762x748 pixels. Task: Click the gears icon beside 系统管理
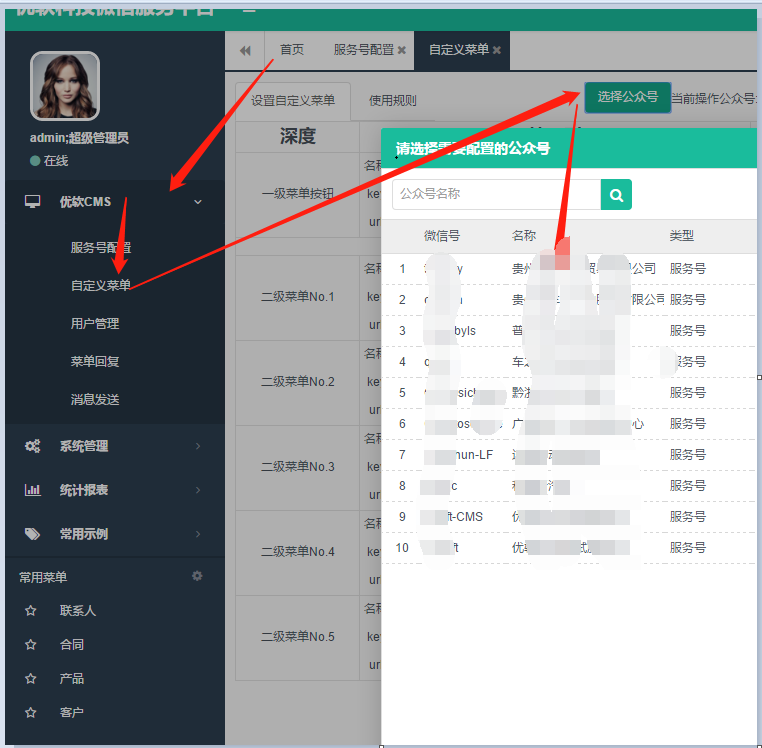(x=33, y=446)
